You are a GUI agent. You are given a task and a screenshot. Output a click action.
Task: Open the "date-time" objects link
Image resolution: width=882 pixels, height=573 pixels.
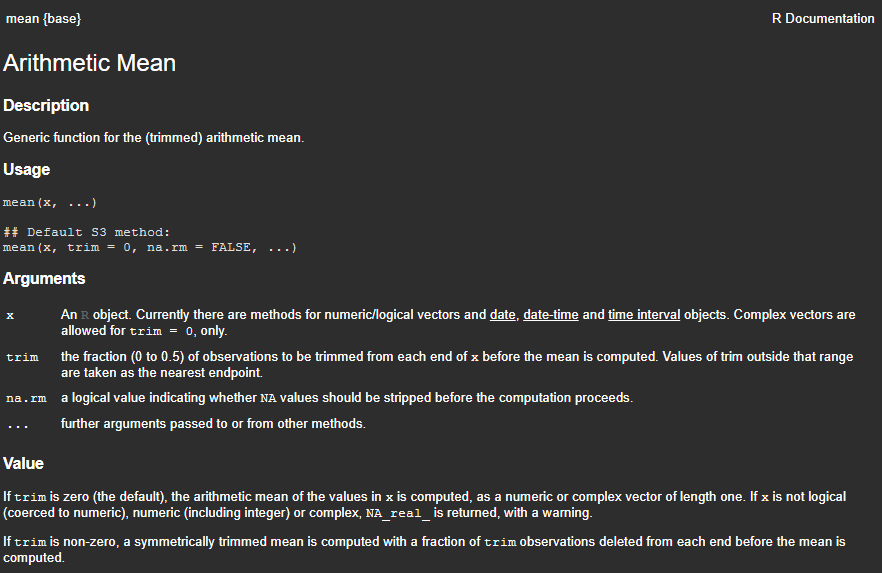click(x=551, y=315)
